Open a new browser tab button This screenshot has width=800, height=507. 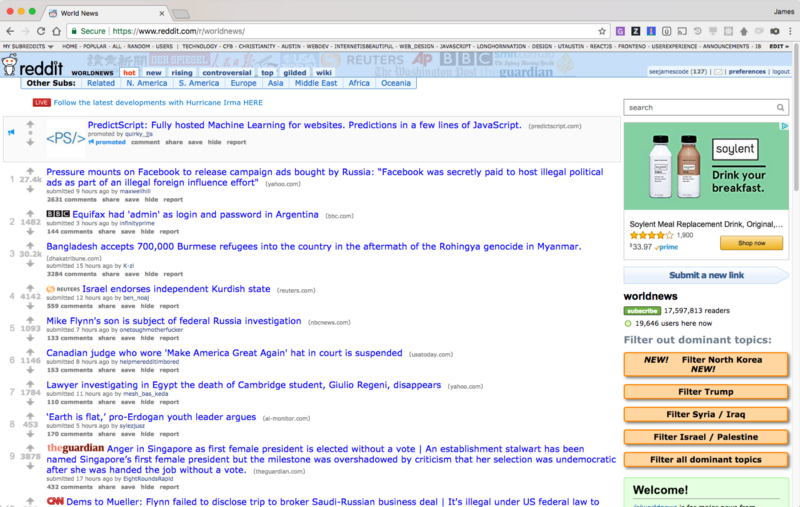pyautogui.click(x=181, y=13)
